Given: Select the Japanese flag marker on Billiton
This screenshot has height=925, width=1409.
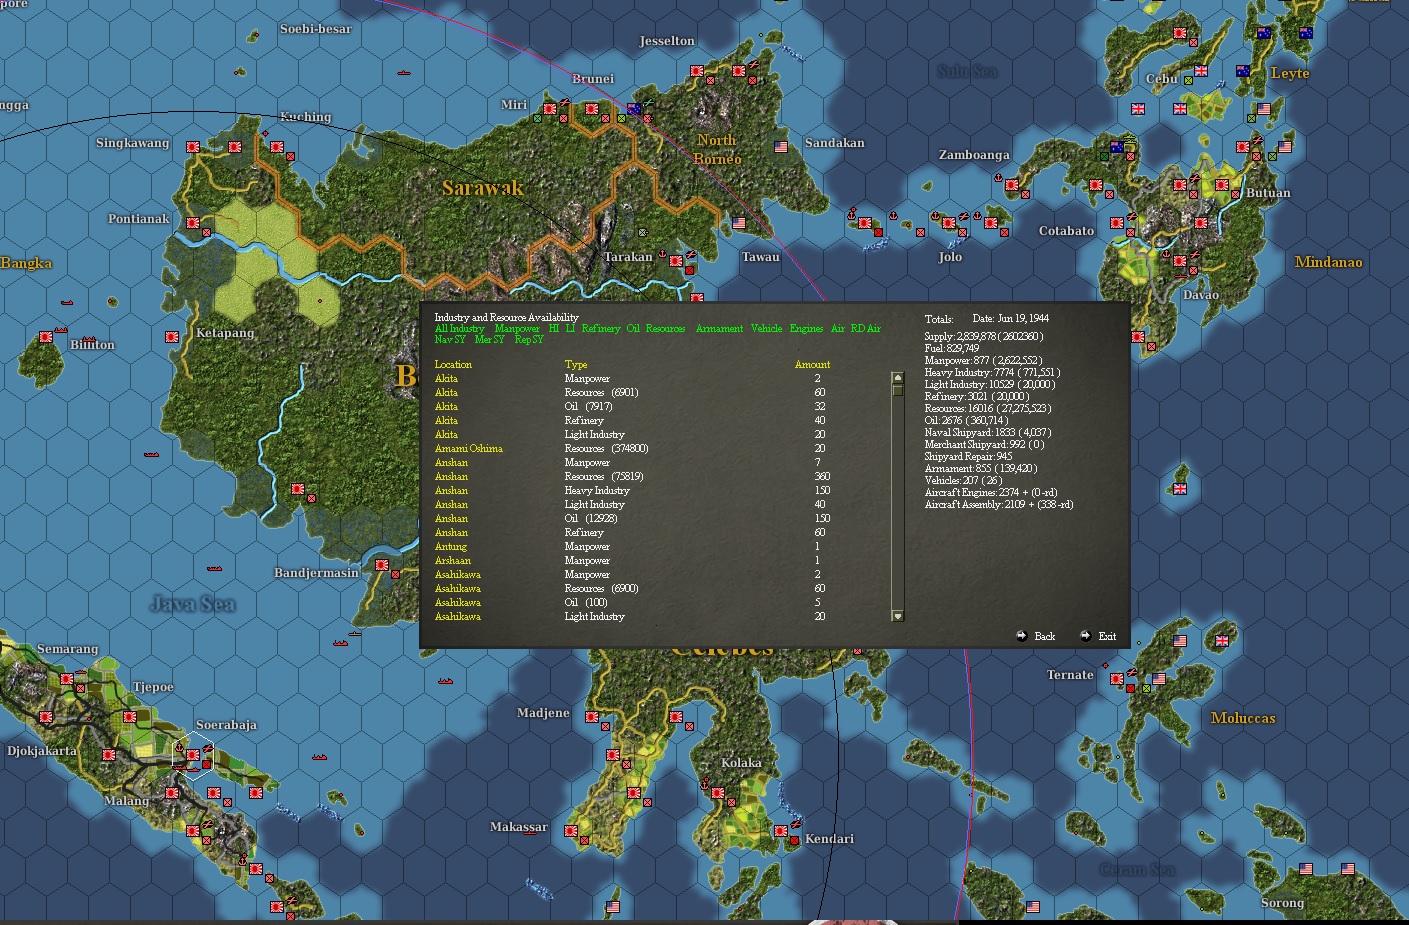Looking at the screenshot, I should click(46, 337).
